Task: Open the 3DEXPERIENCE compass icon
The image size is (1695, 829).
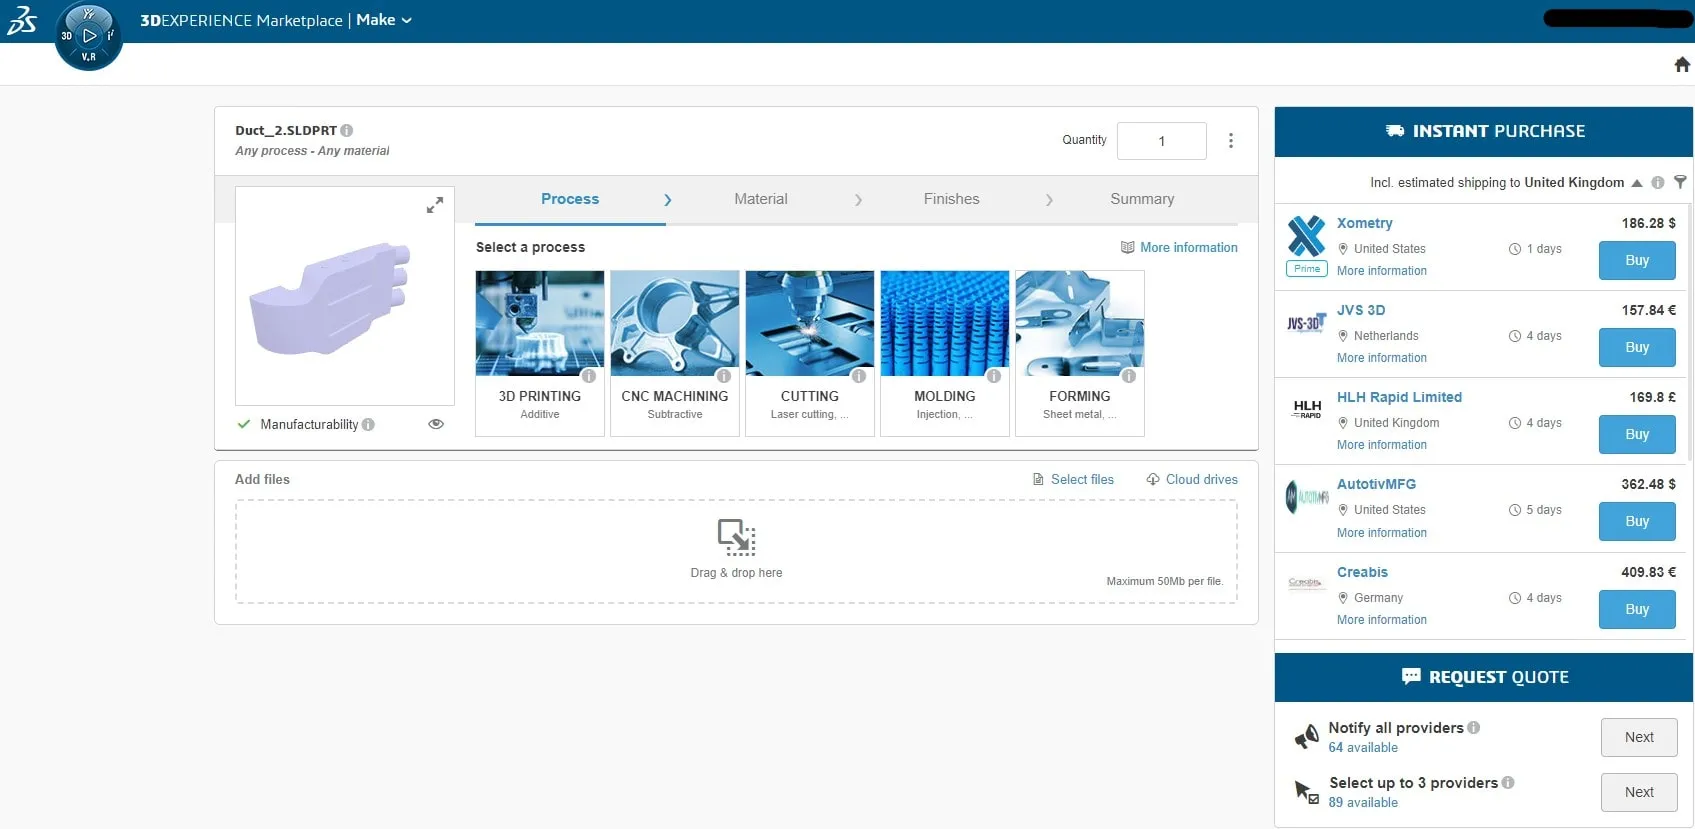Action: coord(89,37)
